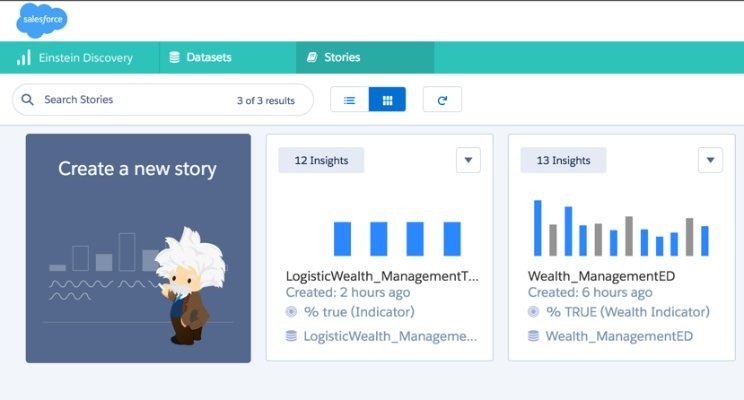
Task: Click the 13 Insights badge
Action: pyautogui.click(x=563, y=160)
